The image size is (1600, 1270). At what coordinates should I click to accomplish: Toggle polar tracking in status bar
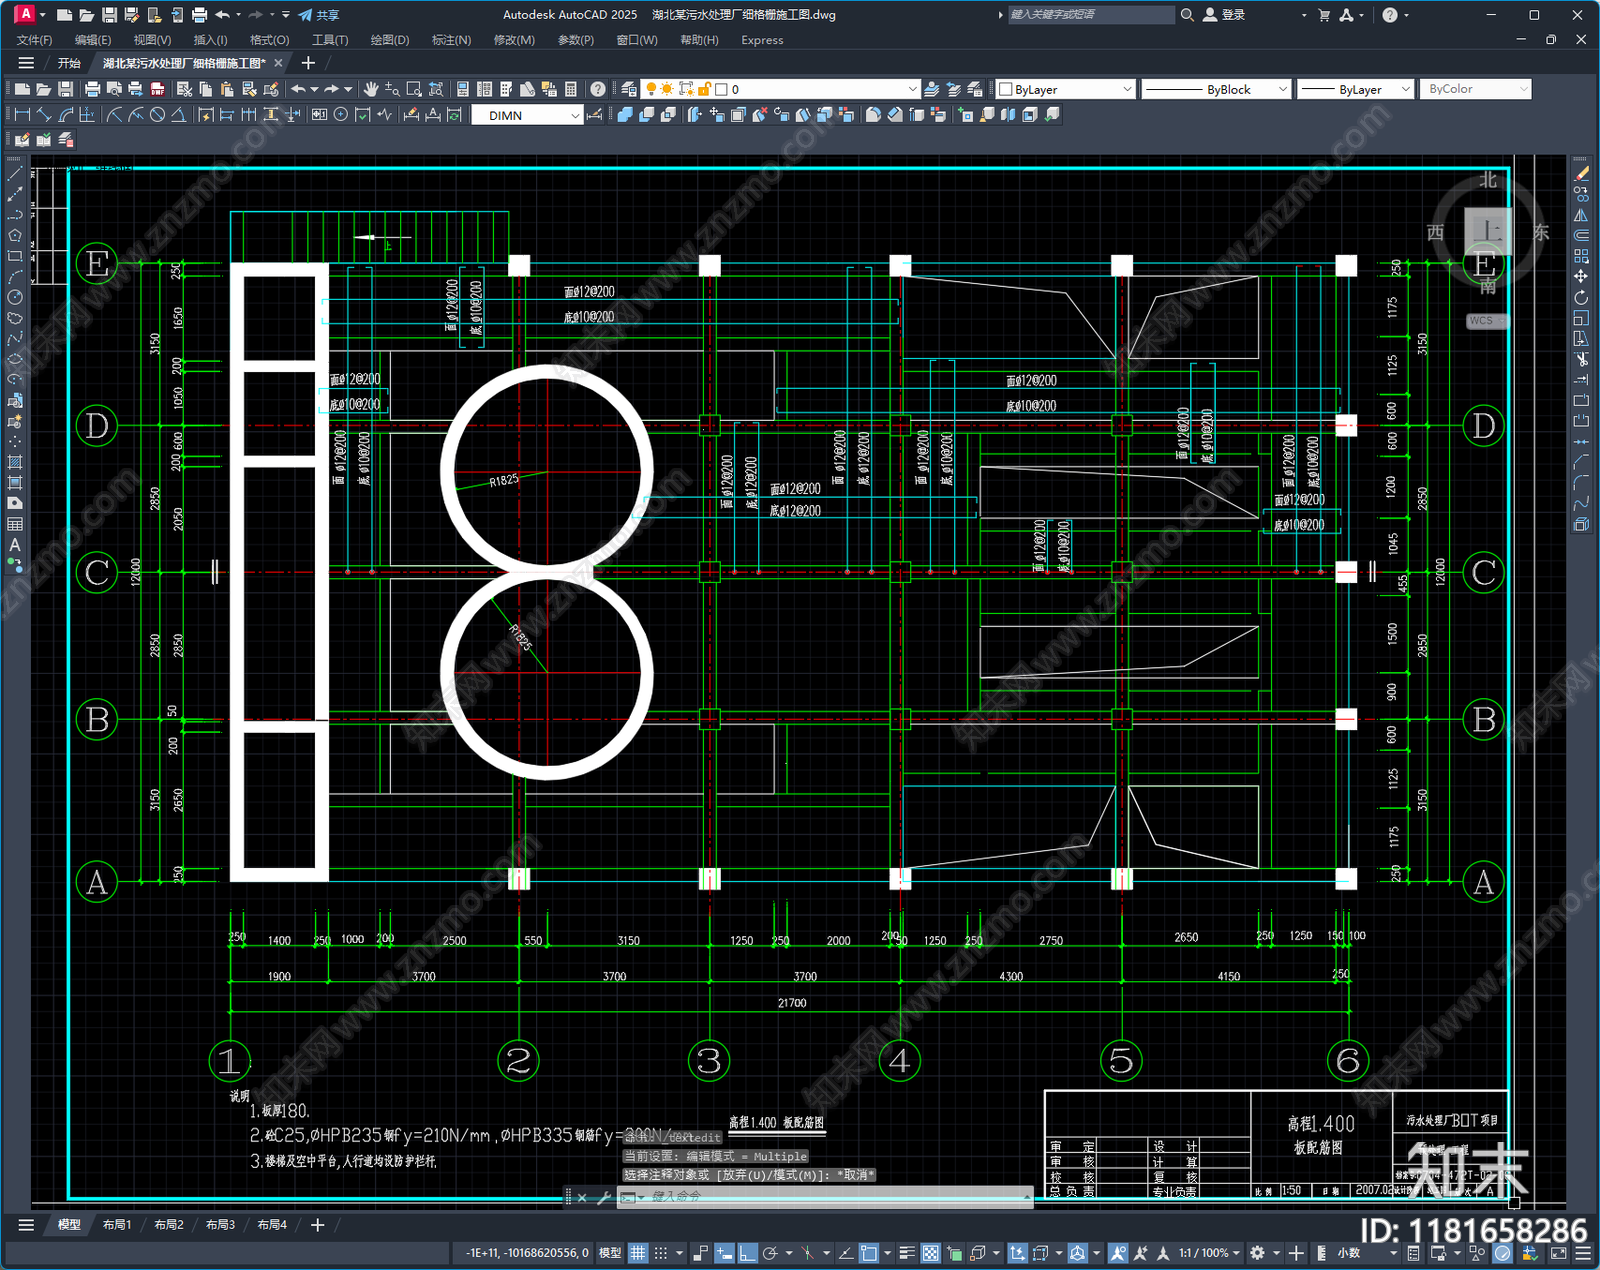[770, 1253]
